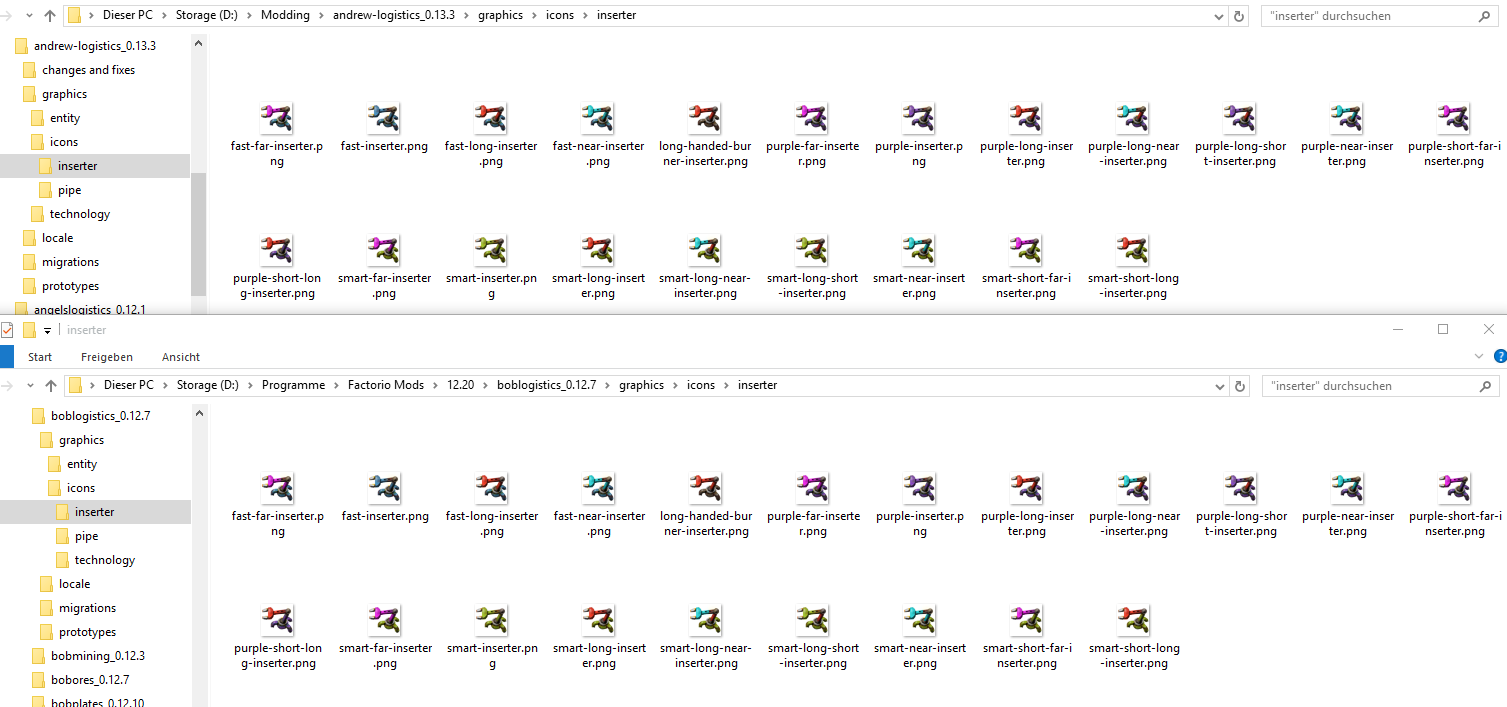Open the Freigeben ribbon tab
The height and width of the screenshot is (707, 1507).
pos(107,357)
